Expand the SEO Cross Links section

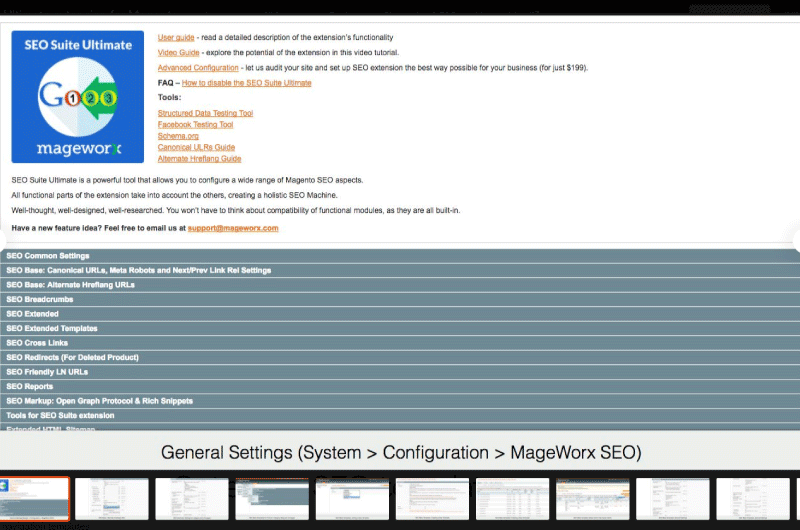pyautogui.click(x=400, y=343)
